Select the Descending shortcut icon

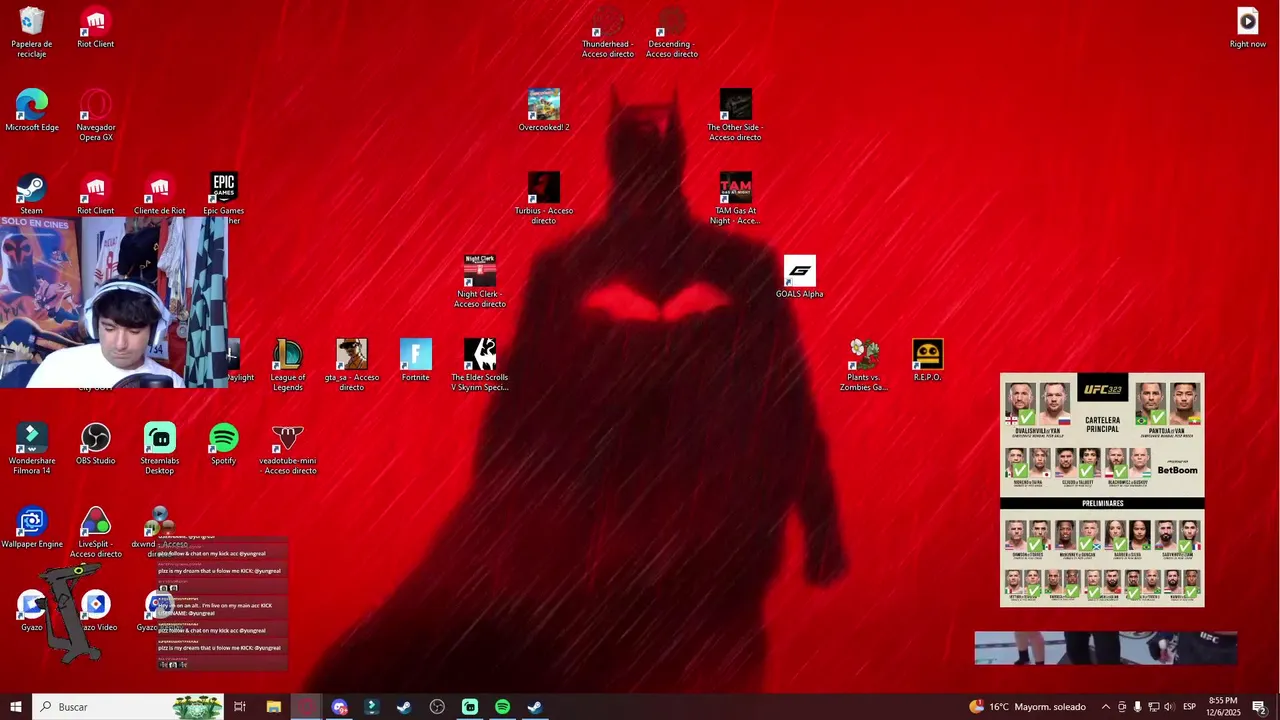tap(672, 32)
